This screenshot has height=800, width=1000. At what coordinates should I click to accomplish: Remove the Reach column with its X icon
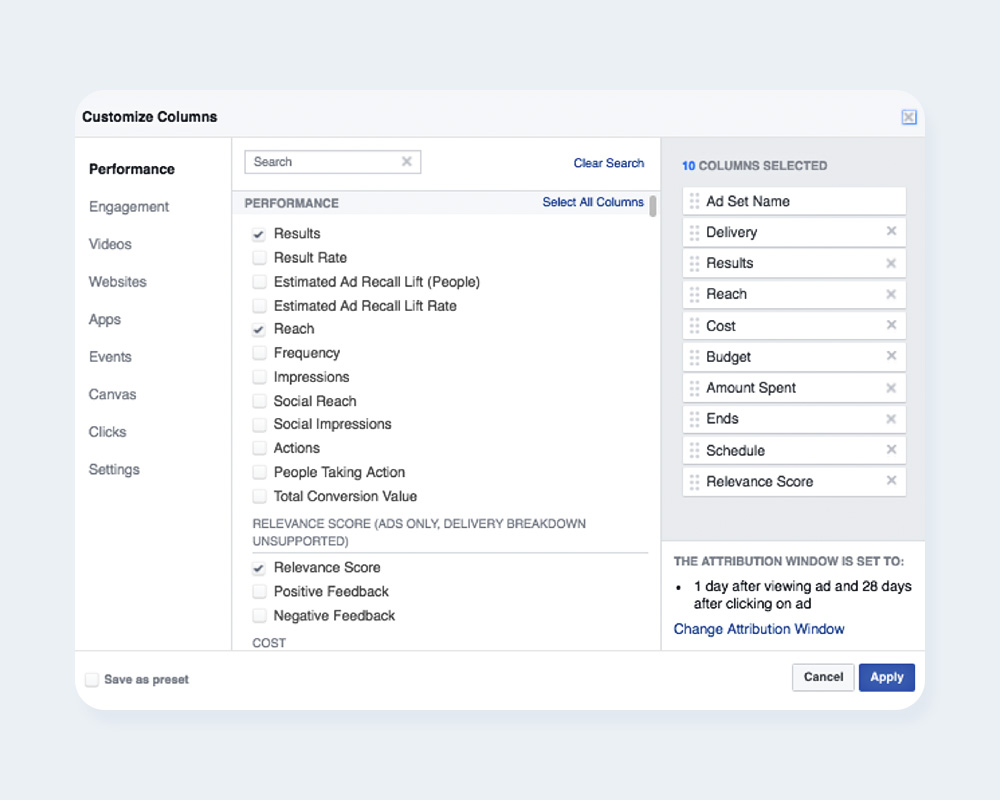tap(891, 294)
